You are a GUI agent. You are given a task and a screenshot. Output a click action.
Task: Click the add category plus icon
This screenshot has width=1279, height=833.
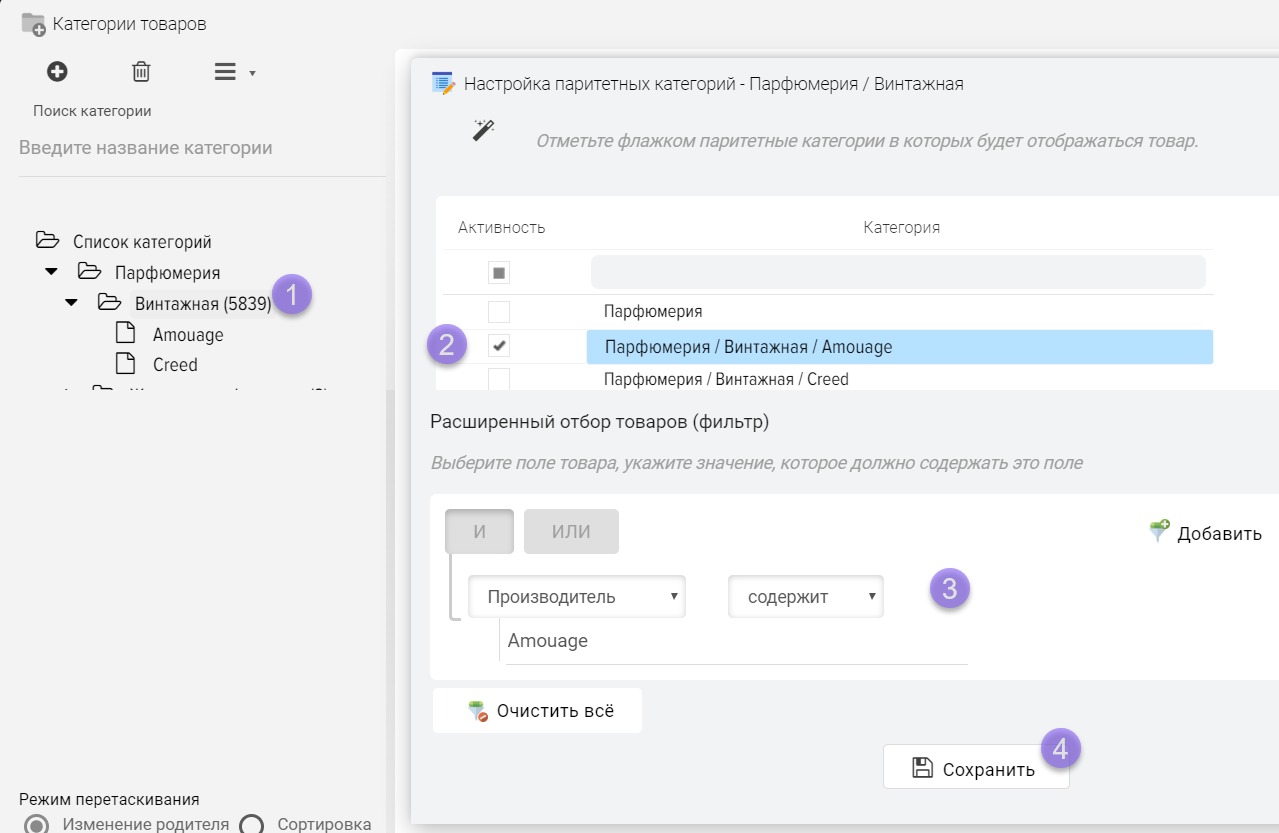tap(57, 72)
